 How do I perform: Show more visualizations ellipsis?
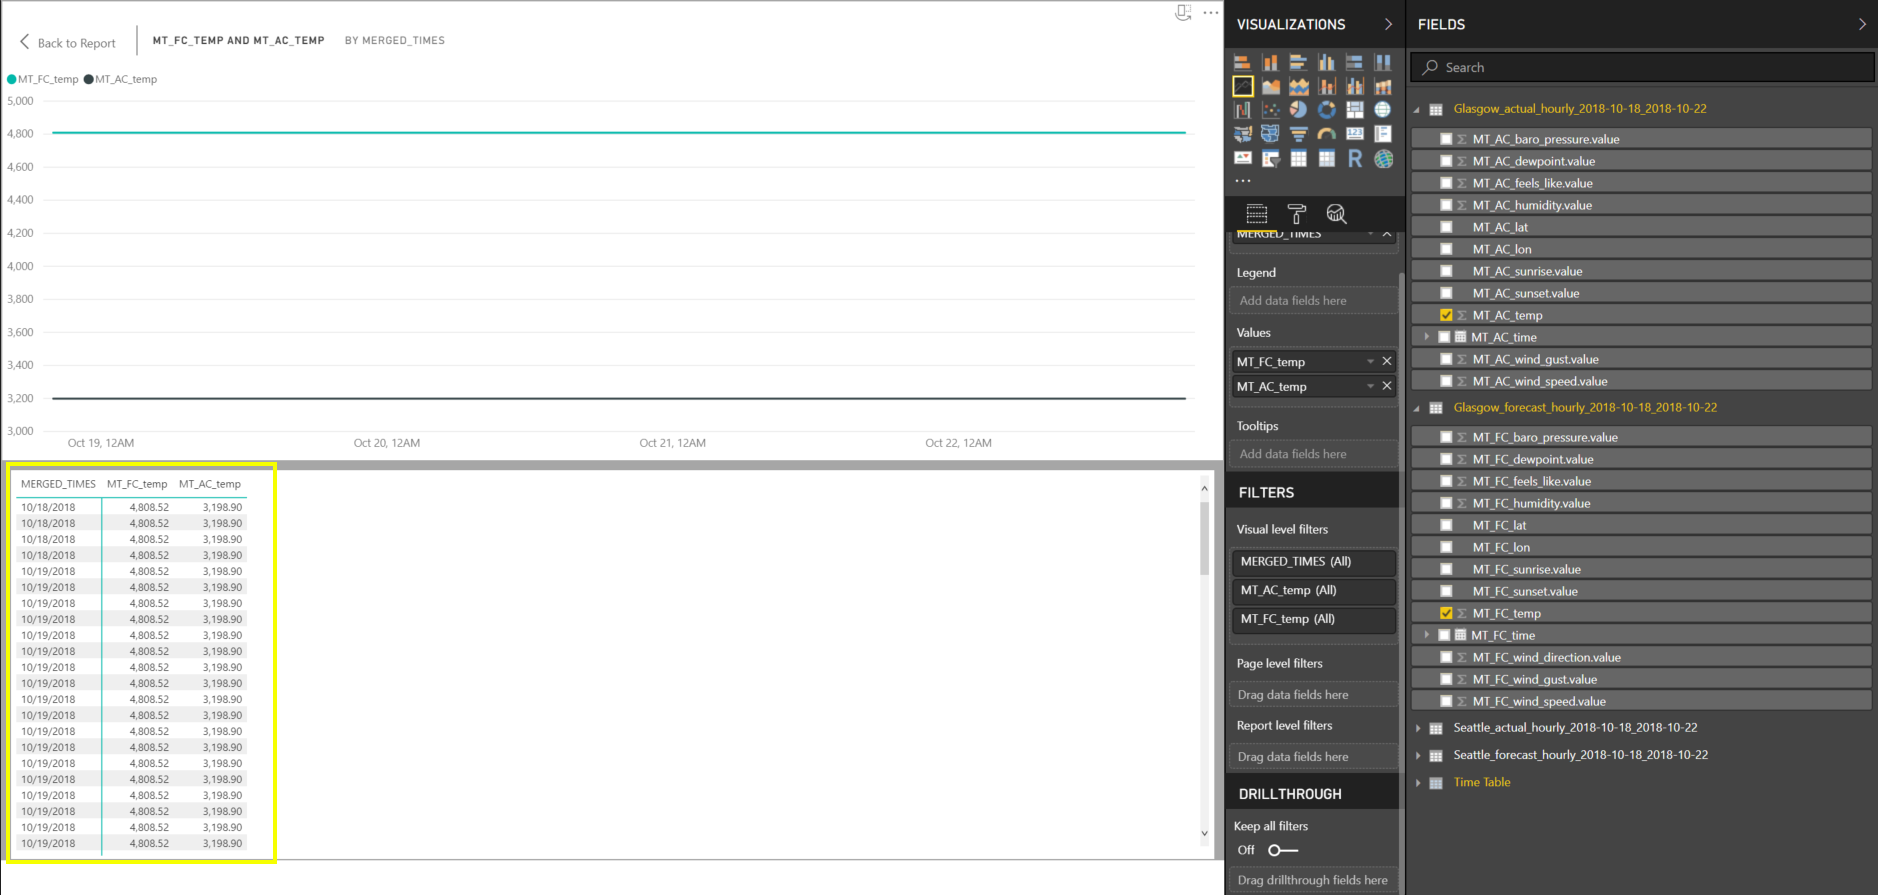pos(1243,181)
